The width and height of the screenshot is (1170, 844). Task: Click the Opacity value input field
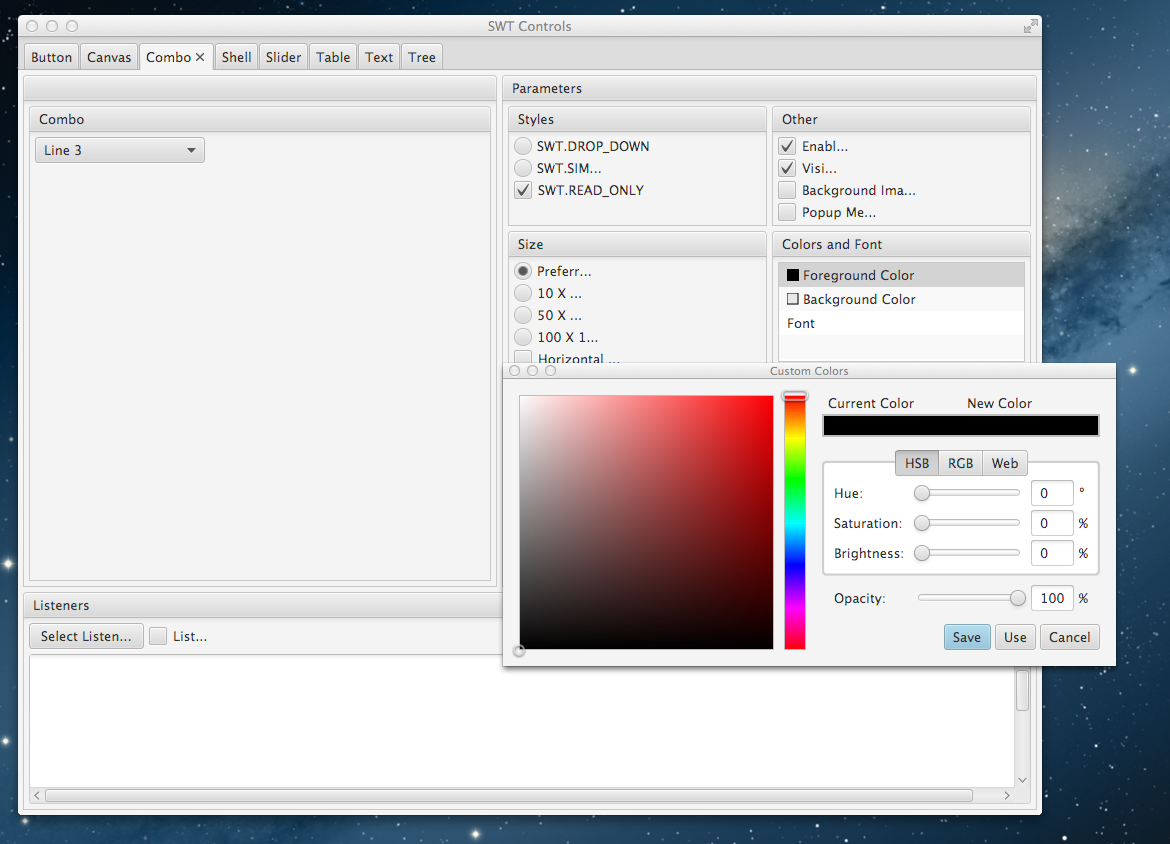(1051, 598)
